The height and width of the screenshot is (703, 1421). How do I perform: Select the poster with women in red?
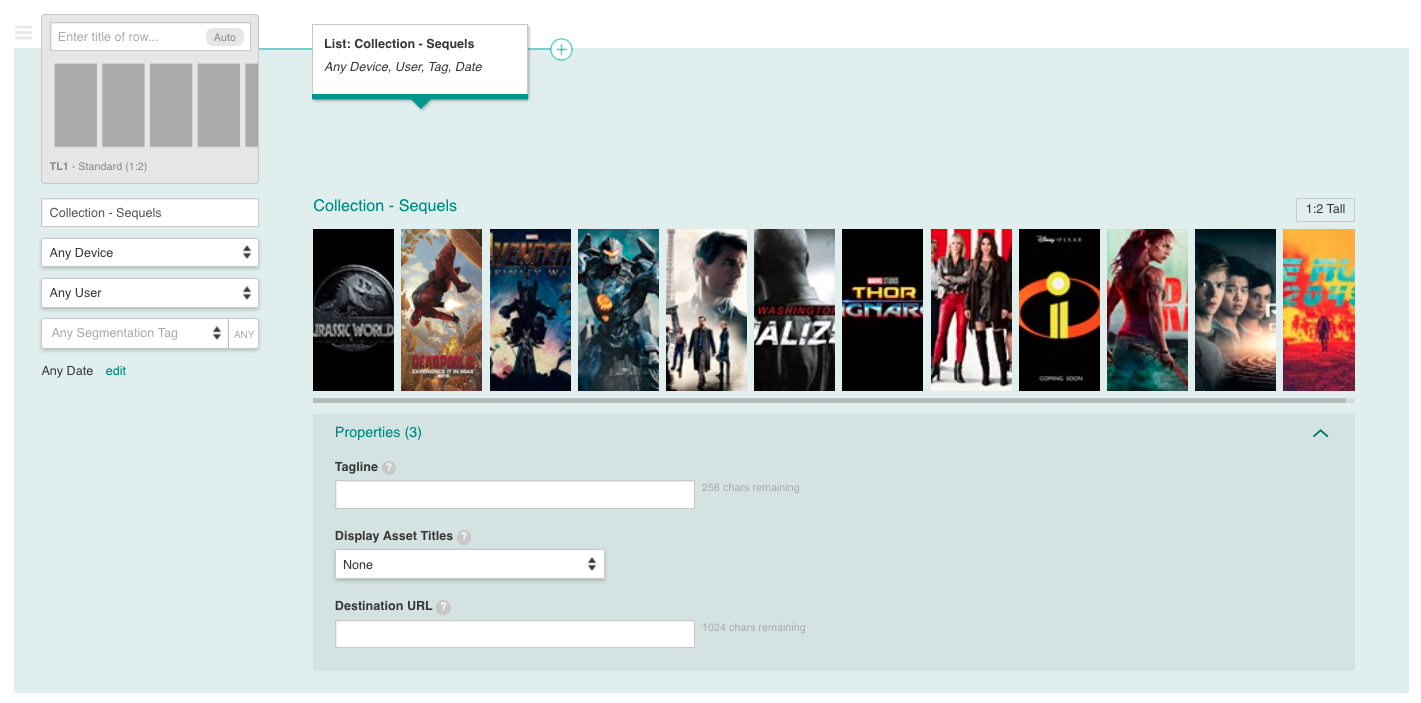971,310
